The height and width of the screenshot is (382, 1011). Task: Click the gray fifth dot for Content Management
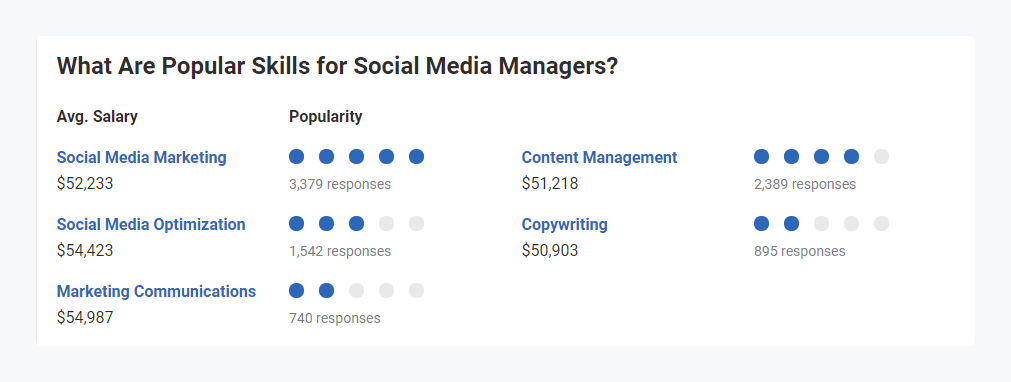click(881, 156)
